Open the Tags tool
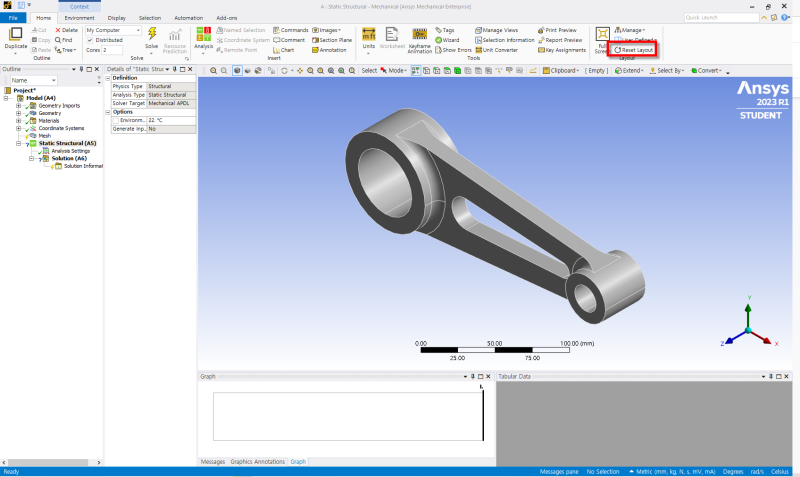This screenshot has width=800, height=477. [444, 30]
